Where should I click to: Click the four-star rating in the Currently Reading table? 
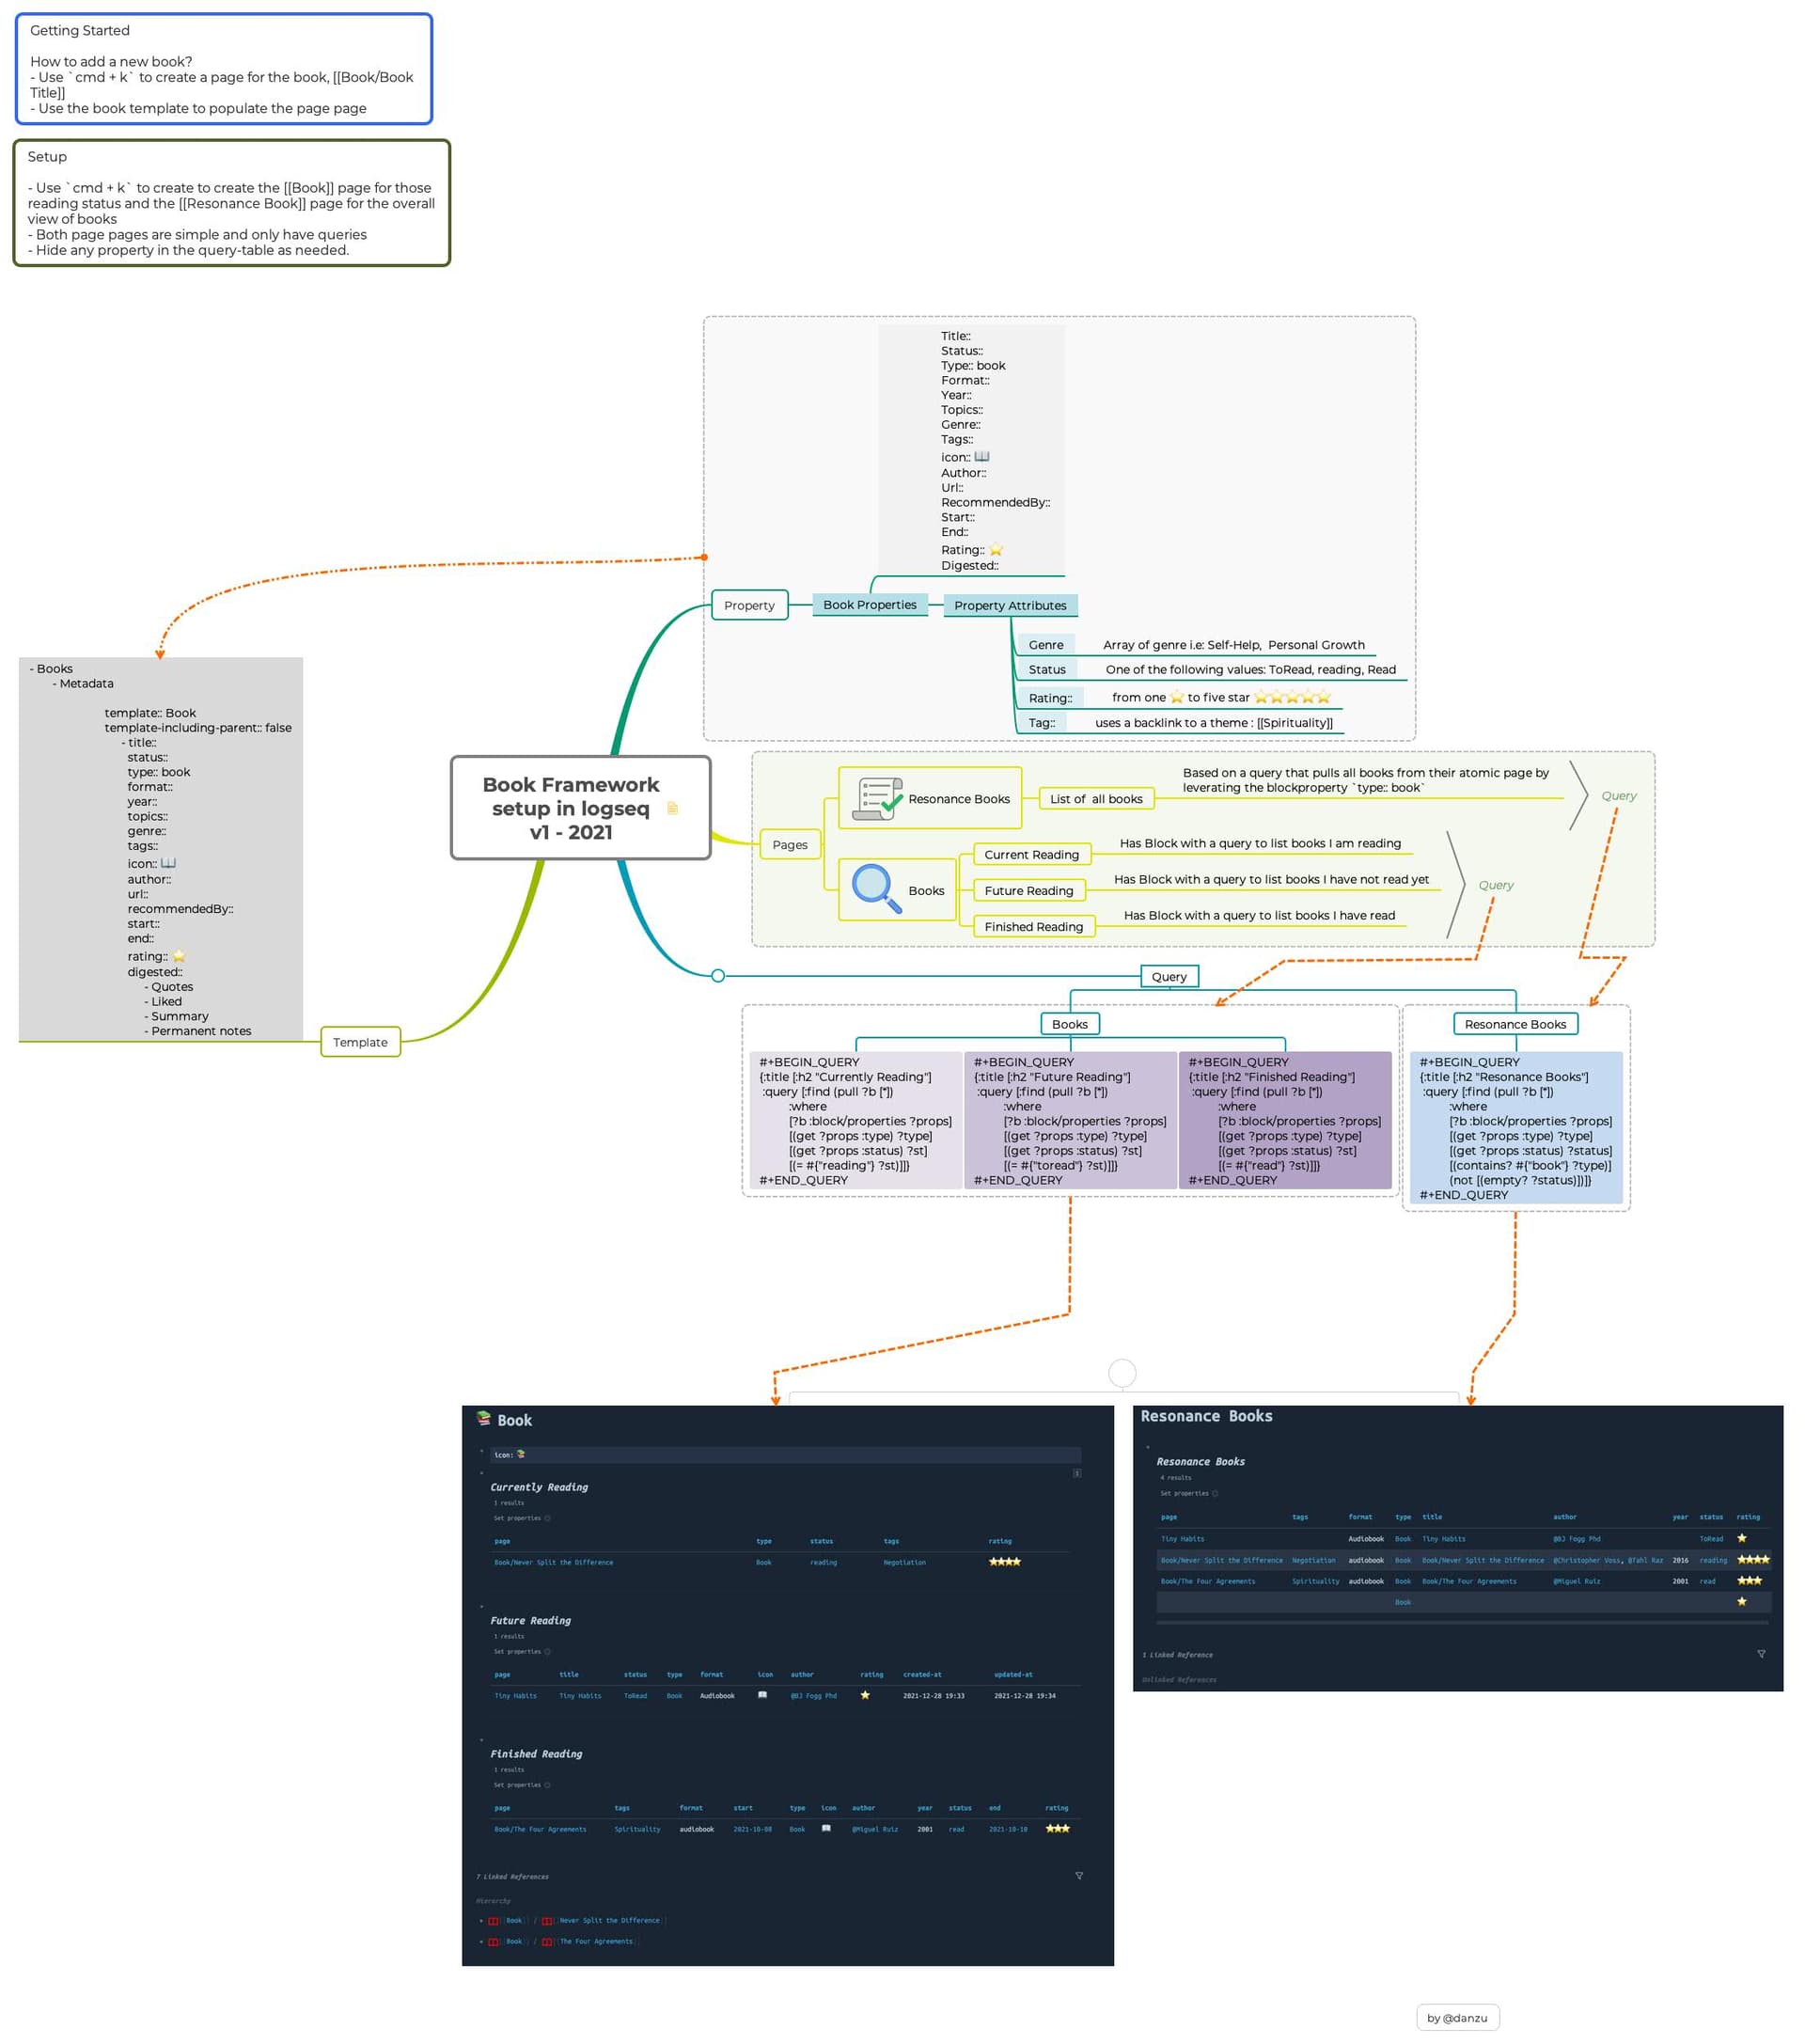coord(1004,1562)
